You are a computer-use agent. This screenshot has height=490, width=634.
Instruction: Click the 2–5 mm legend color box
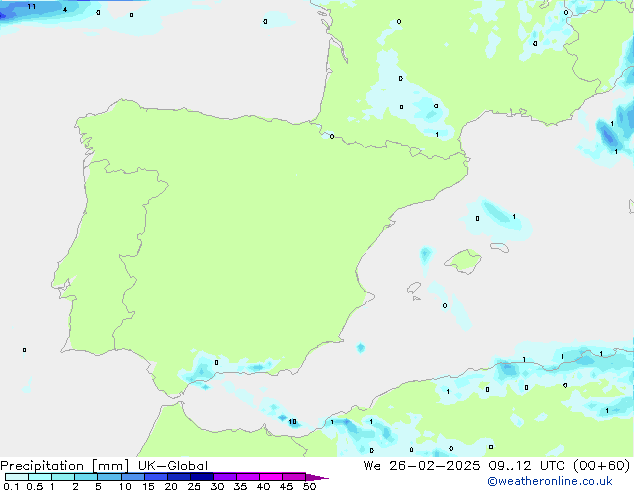point(86,477)
